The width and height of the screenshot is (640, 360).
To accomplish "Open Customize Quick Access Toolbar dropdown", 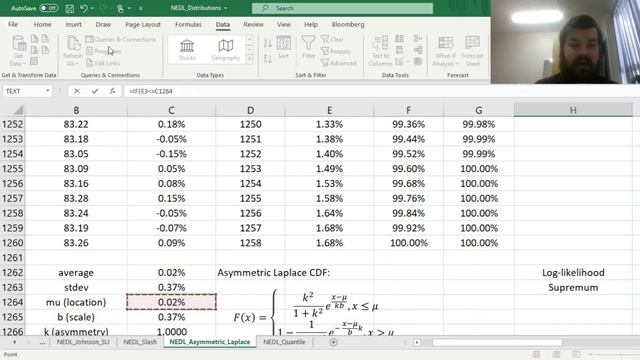I will click(x=140, y=8).
